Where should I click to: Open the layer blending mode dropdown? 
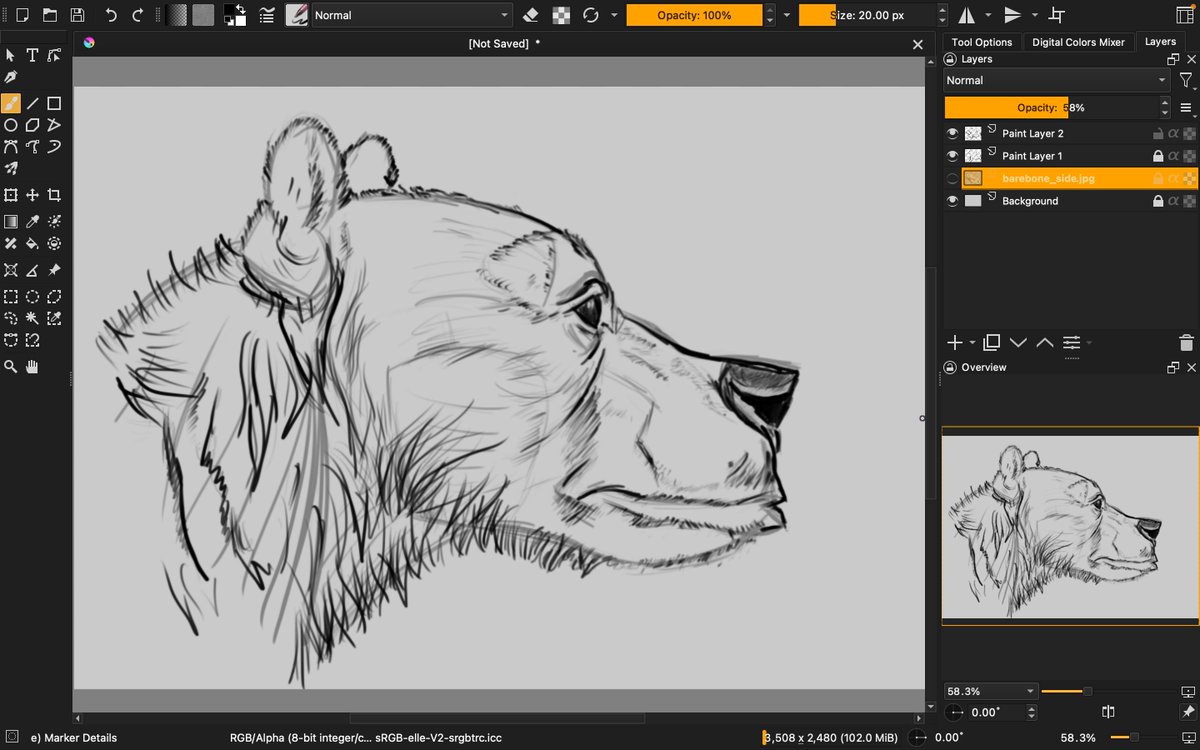1057,80
